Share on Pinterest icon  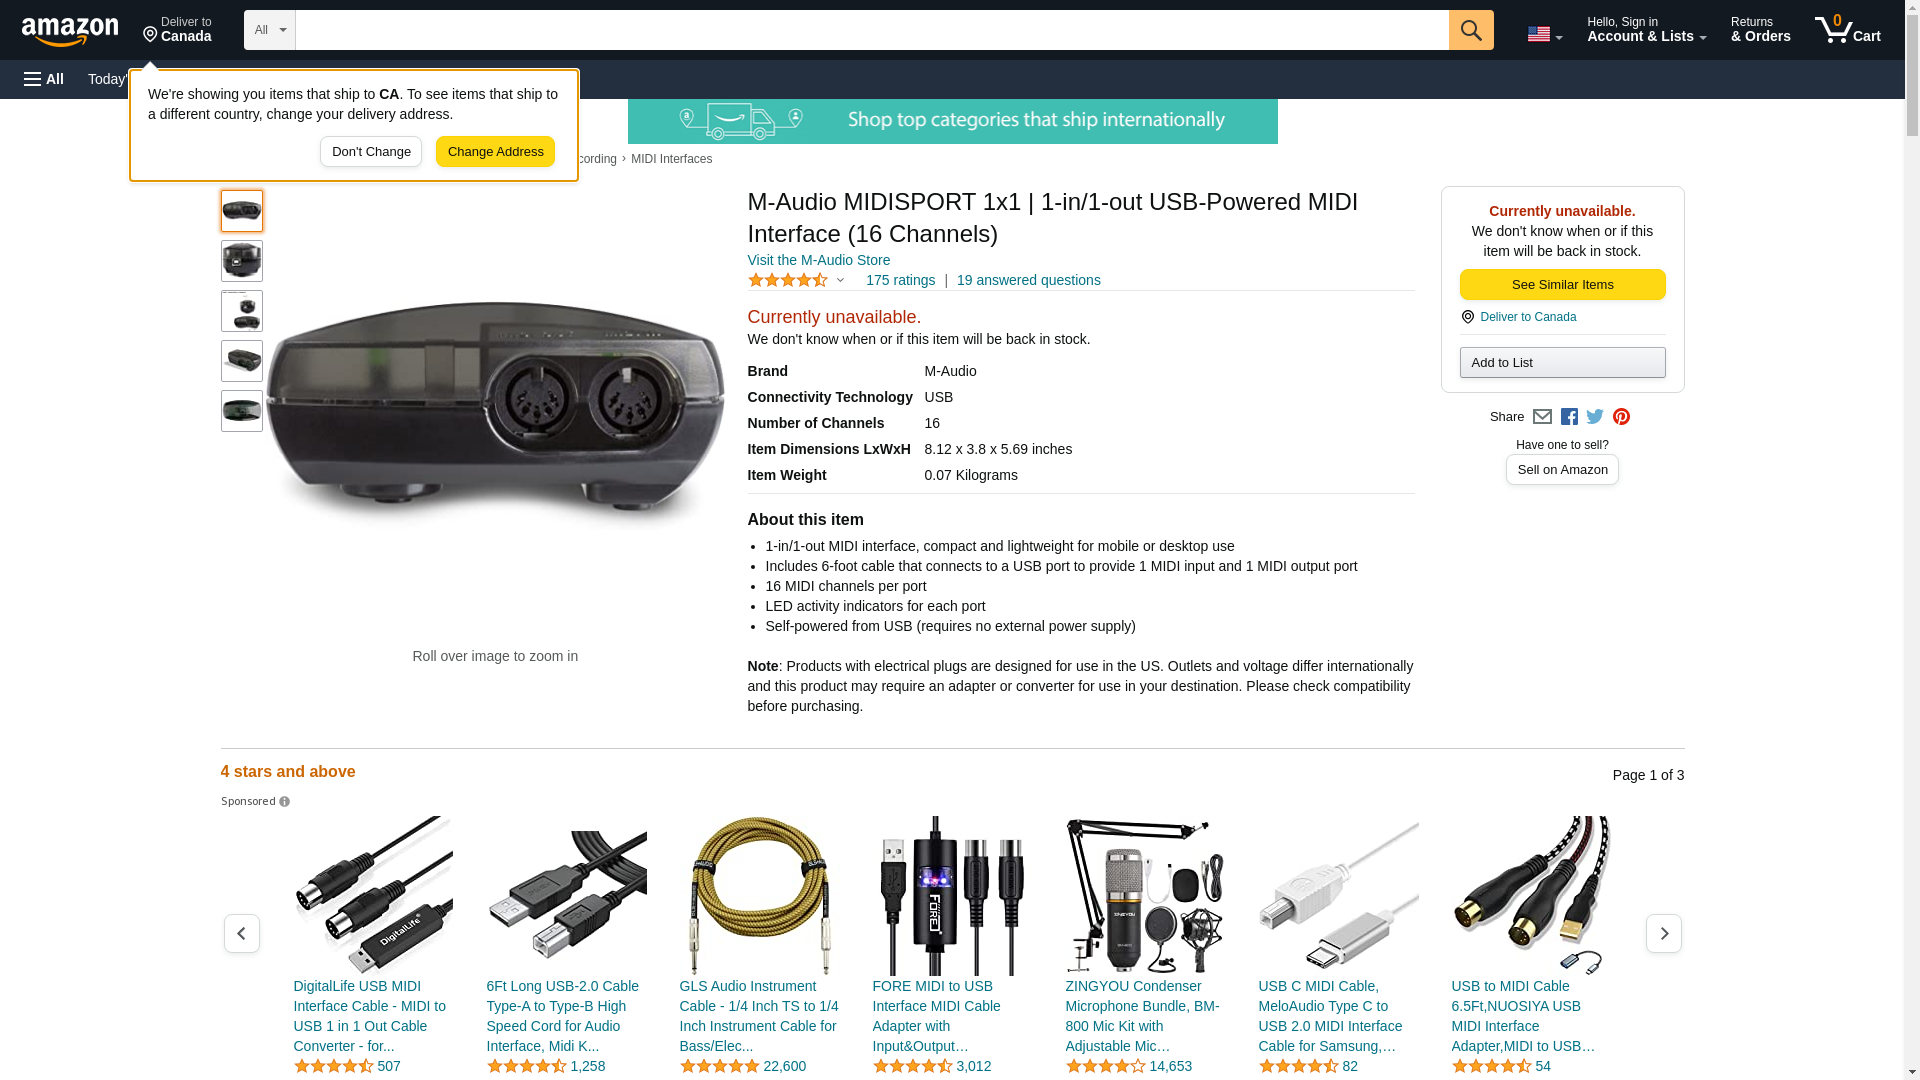[x=1621, y=417]
